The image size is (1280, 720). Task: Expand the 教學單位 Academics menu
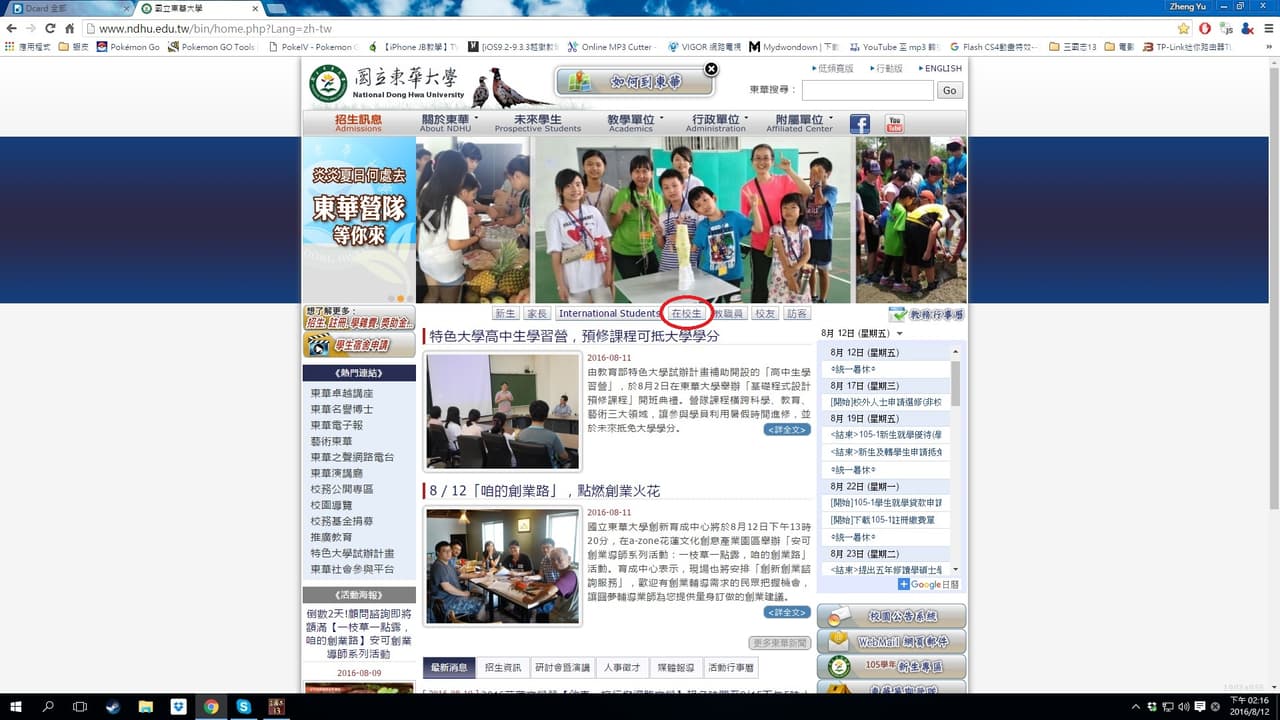tap(634, 123)
